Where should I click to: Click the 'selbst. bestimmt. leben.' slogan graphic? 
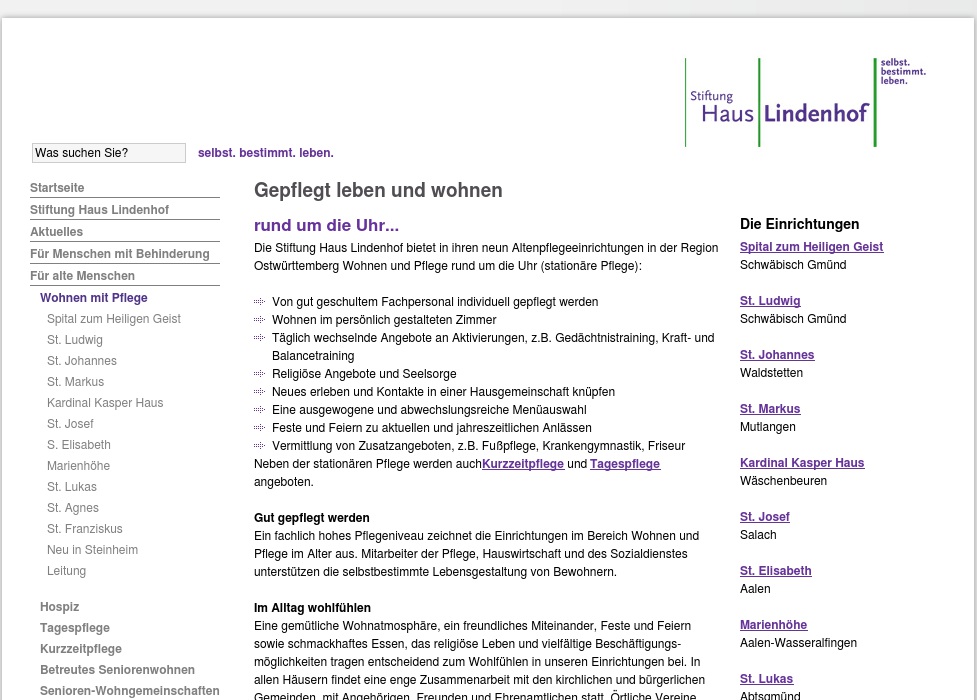901,72
